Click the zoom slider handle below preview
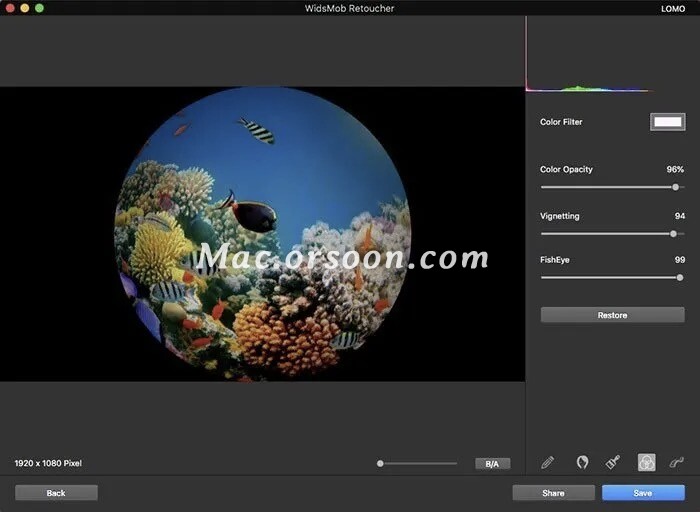This screenshot has height=512, width=700. pos(381,464)
